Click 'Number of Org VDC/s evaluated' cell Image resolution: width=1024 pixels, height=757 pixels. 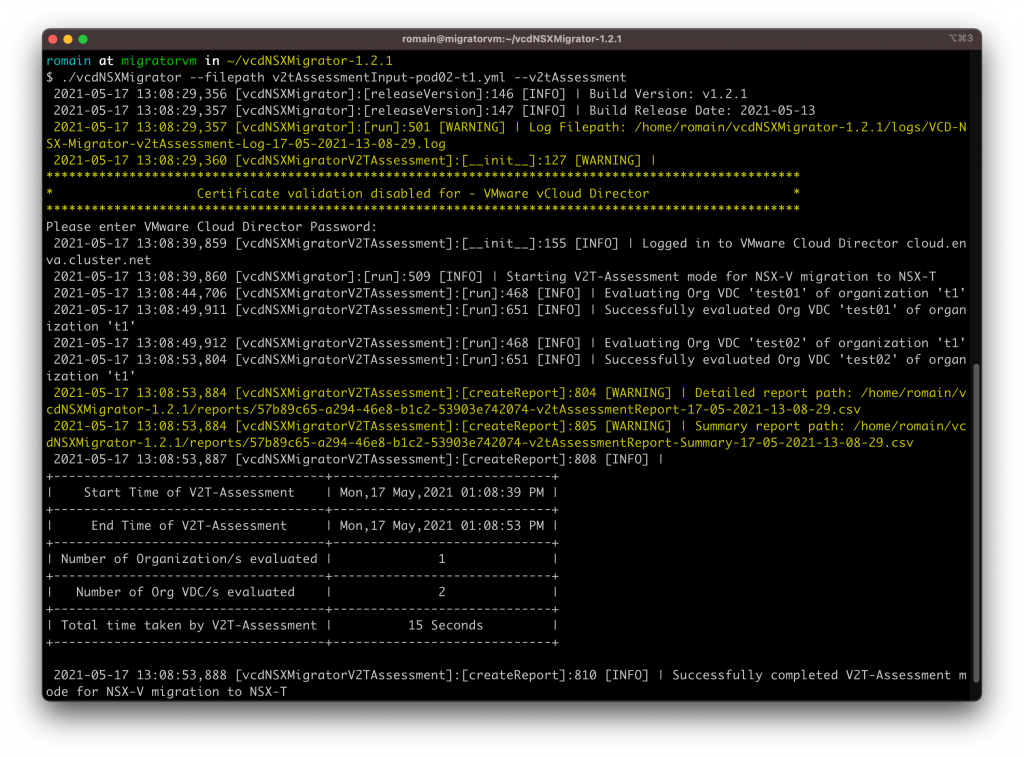click(x=185, y=592)
